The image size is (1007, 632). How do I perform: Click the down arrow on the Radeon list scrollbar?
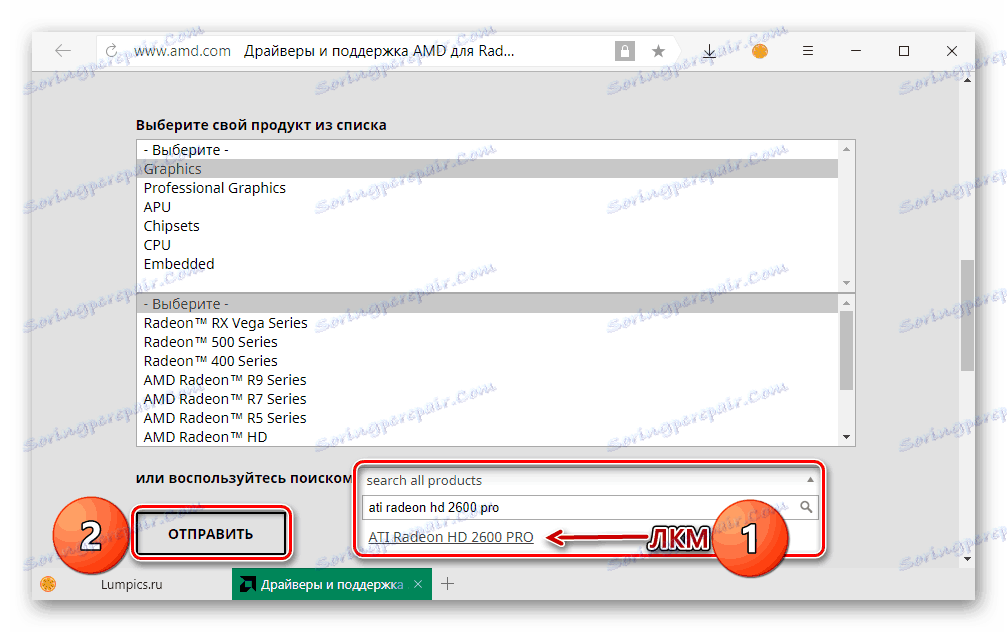click(x=848, y=434)
